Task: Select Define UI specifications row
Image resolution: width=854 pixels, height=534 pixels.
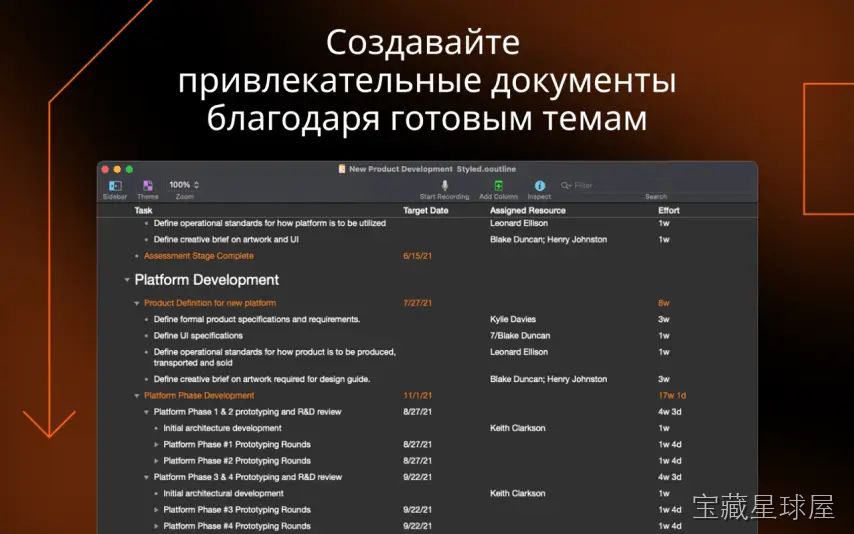Action: tap(198, 336)
